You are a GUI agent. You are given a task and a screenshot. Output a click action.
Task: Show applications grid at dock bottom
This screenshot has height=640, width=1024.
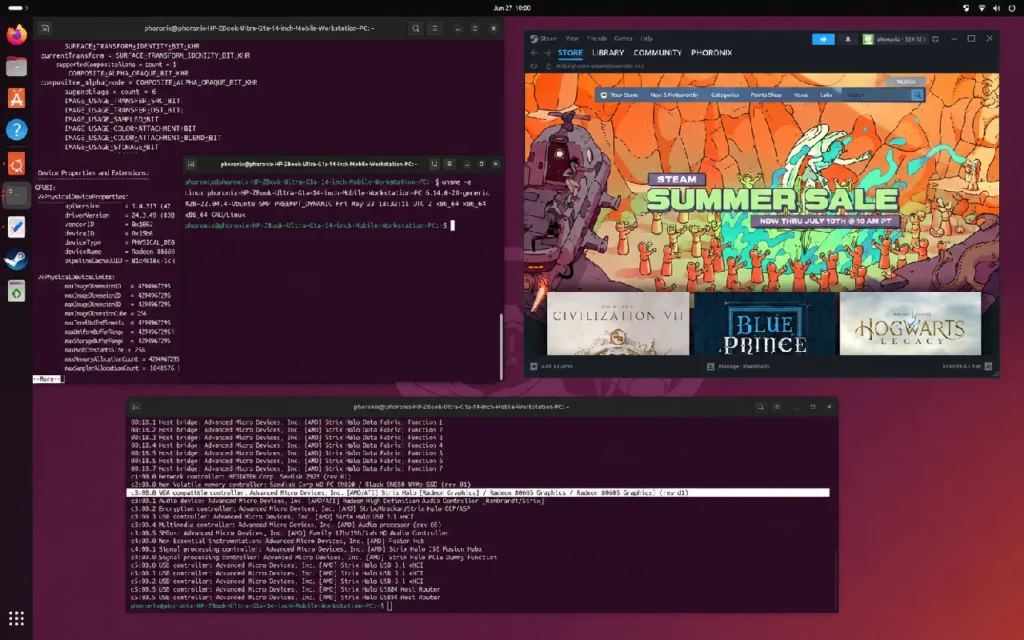[x=16, y=618]
